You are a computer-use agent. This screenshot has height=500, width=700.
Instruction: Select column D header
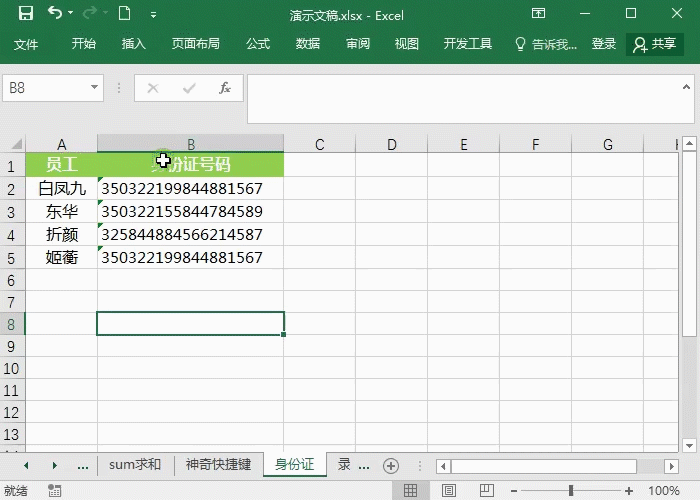point(392,144)
